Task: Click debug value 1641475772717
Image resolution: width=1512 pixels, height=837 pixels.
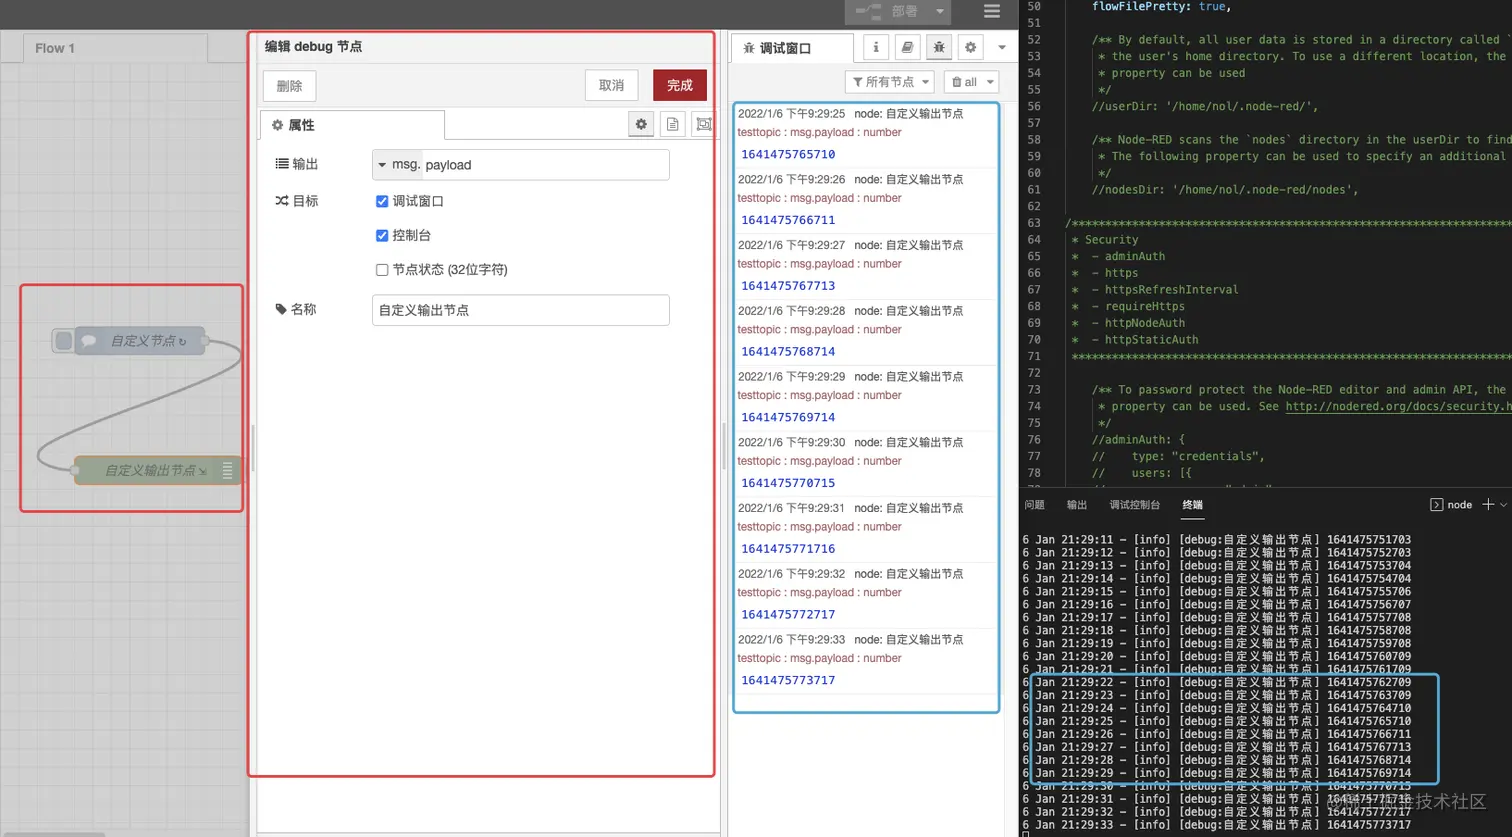Action: (x=788, y=615)
